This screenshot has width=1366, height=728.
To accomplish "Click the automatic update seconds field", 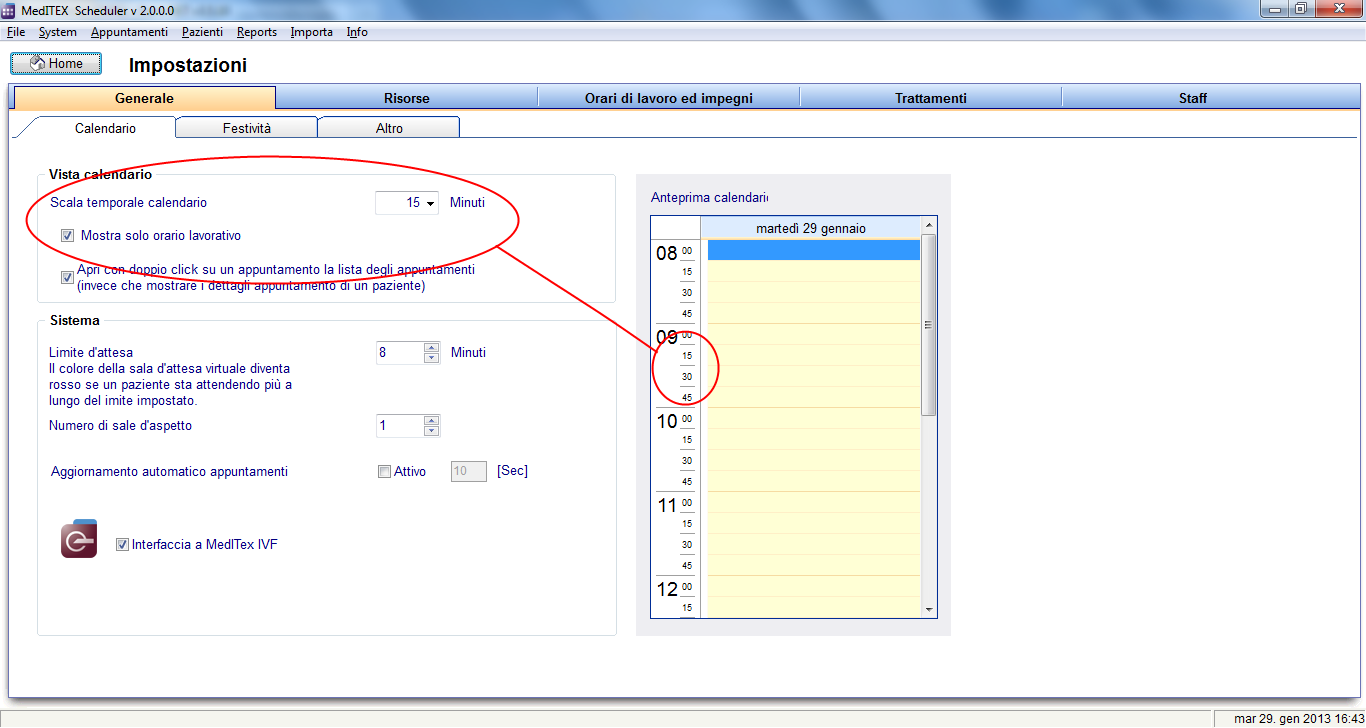I will coord(469,471).
